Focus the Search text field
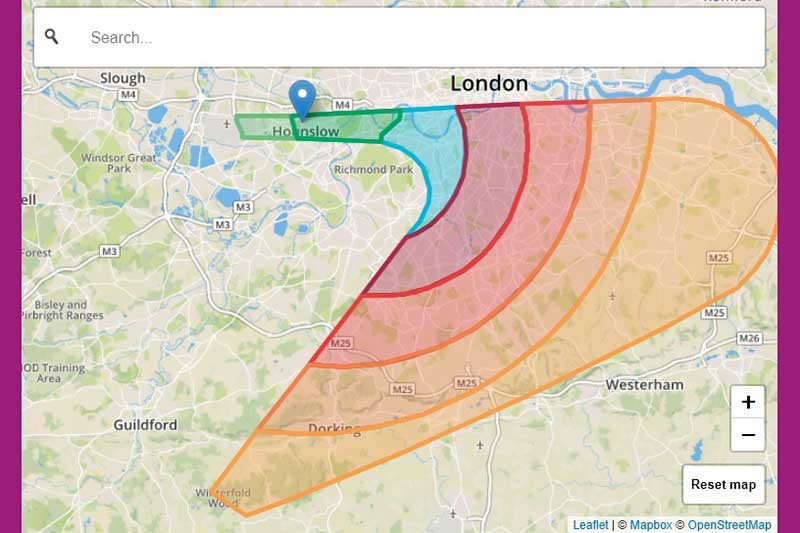800x533 pixels. tap(399, 37)
